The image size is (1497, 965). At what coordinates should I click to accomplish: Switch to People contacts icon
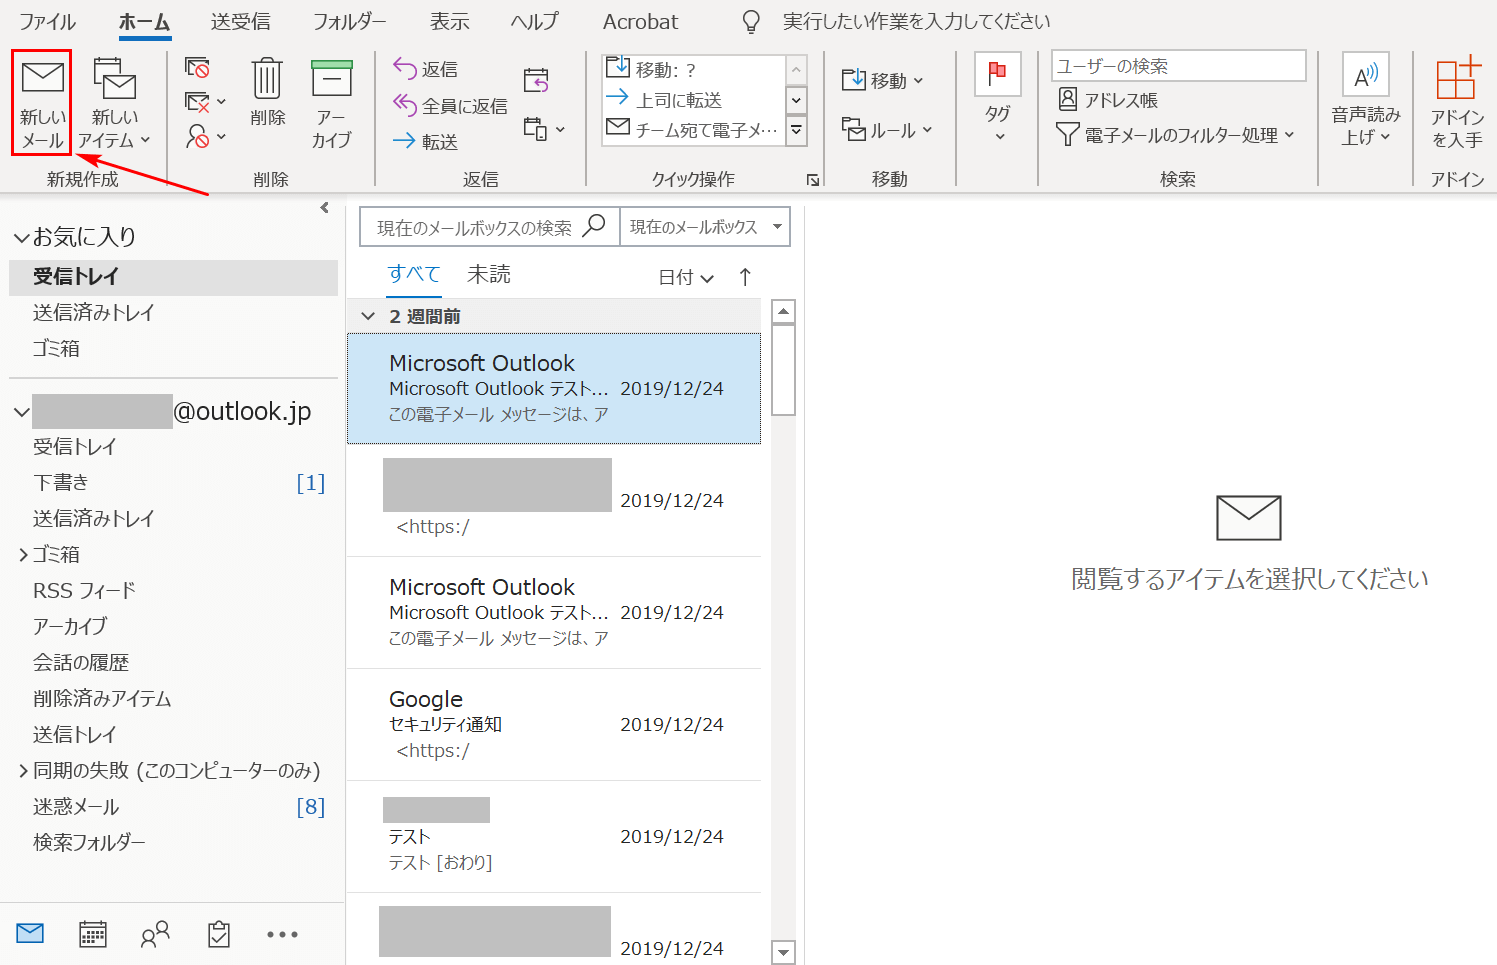tap(155, 934)
